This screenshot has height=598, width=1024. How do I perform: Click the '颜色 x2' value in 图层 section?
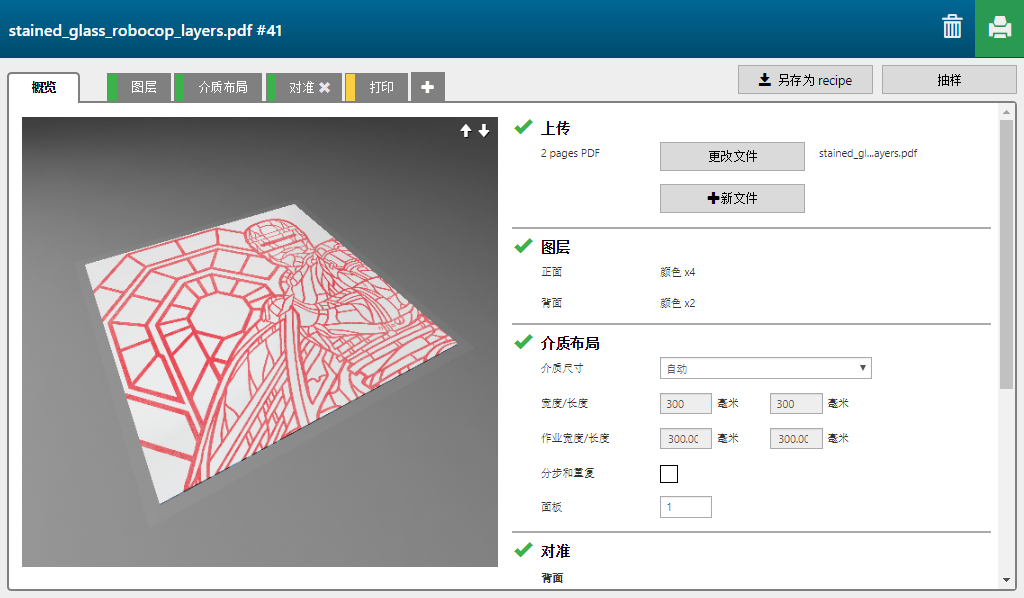pyautogui.click(x=678, y=303)
